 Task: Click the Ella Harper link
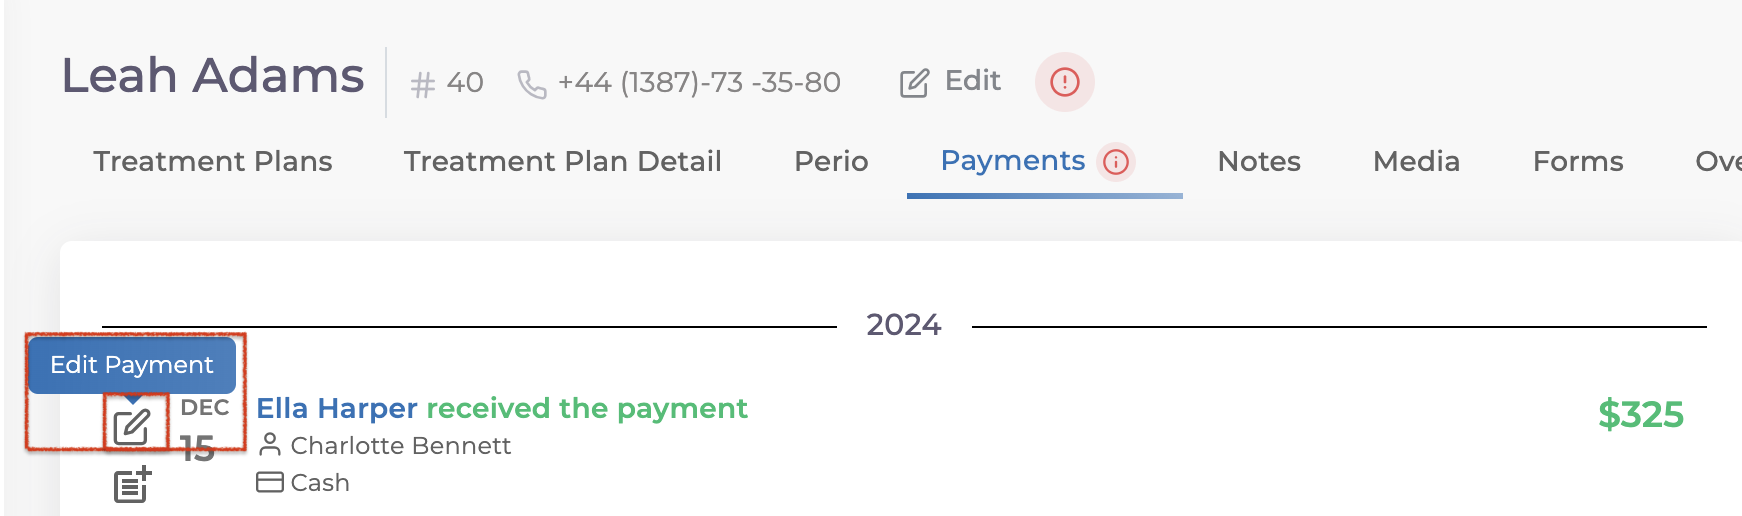point(336,408)
